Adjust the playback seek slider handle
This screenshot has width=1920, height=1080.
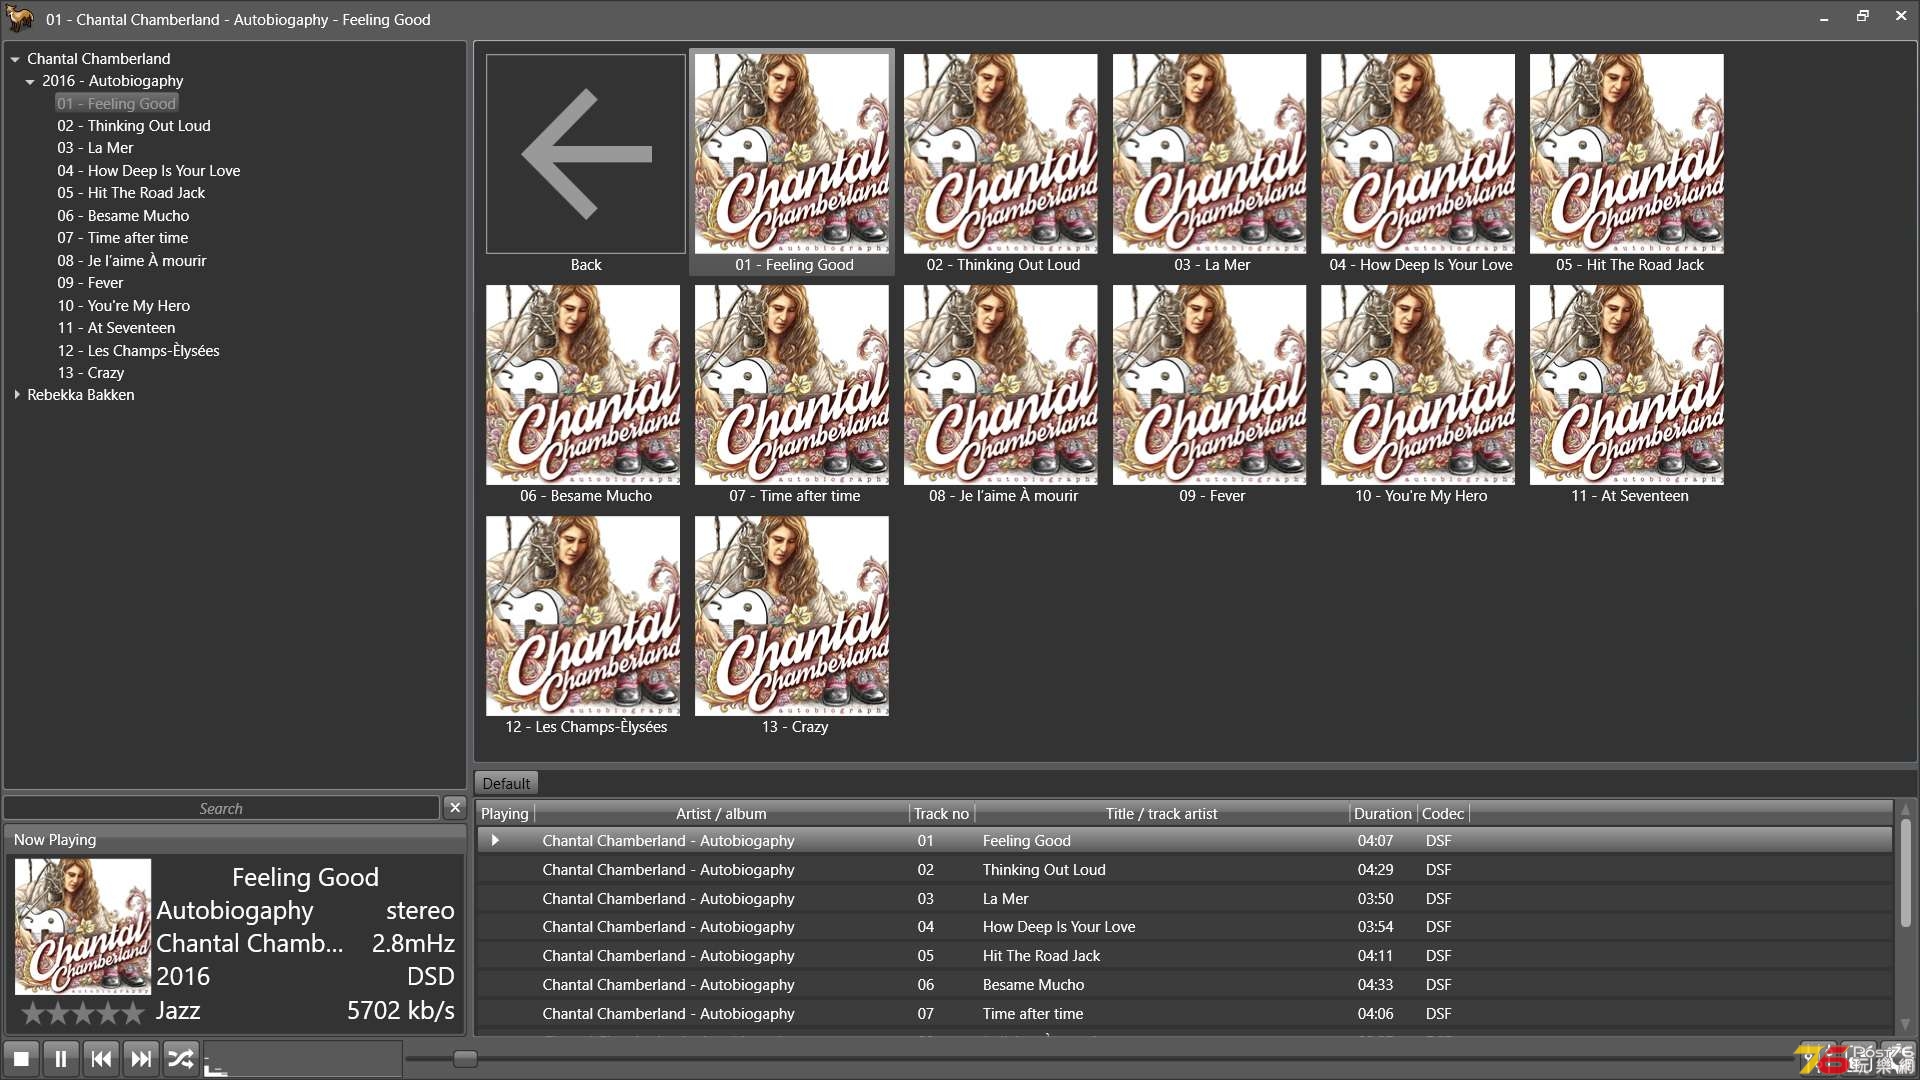pyautogui.click(x=465, y=1058)
